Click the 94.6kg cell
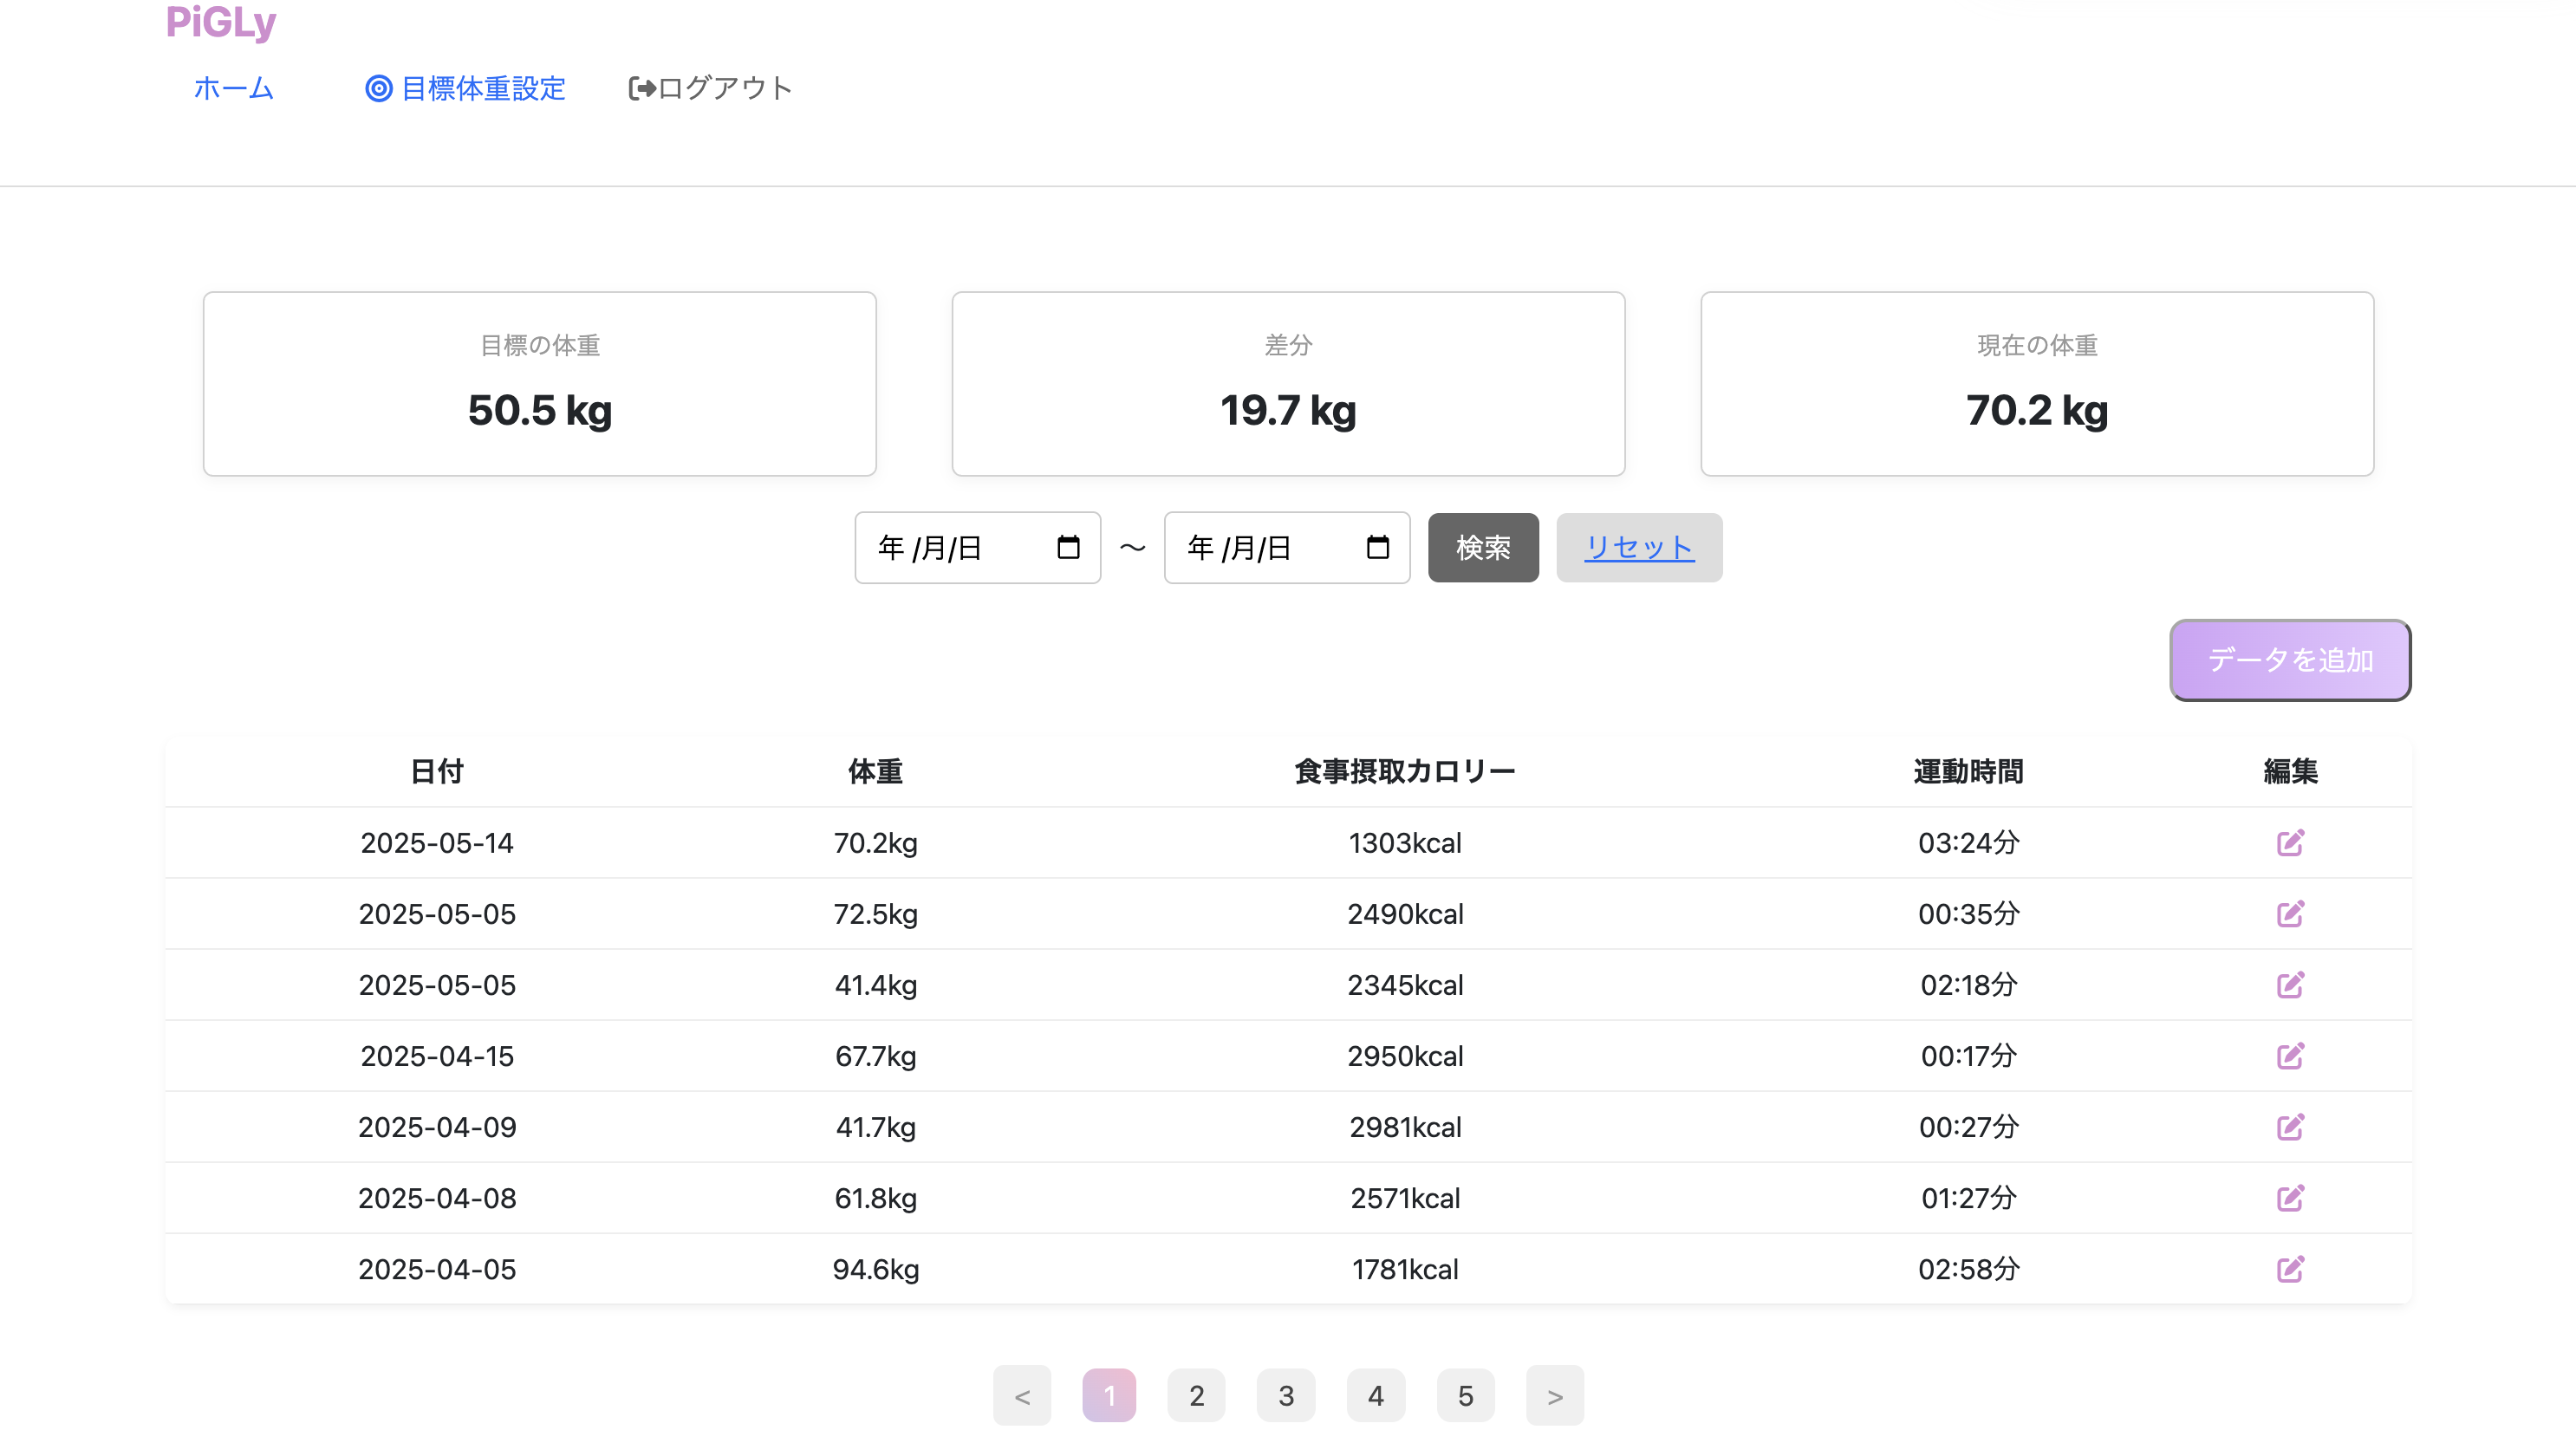 point(876,1269)
